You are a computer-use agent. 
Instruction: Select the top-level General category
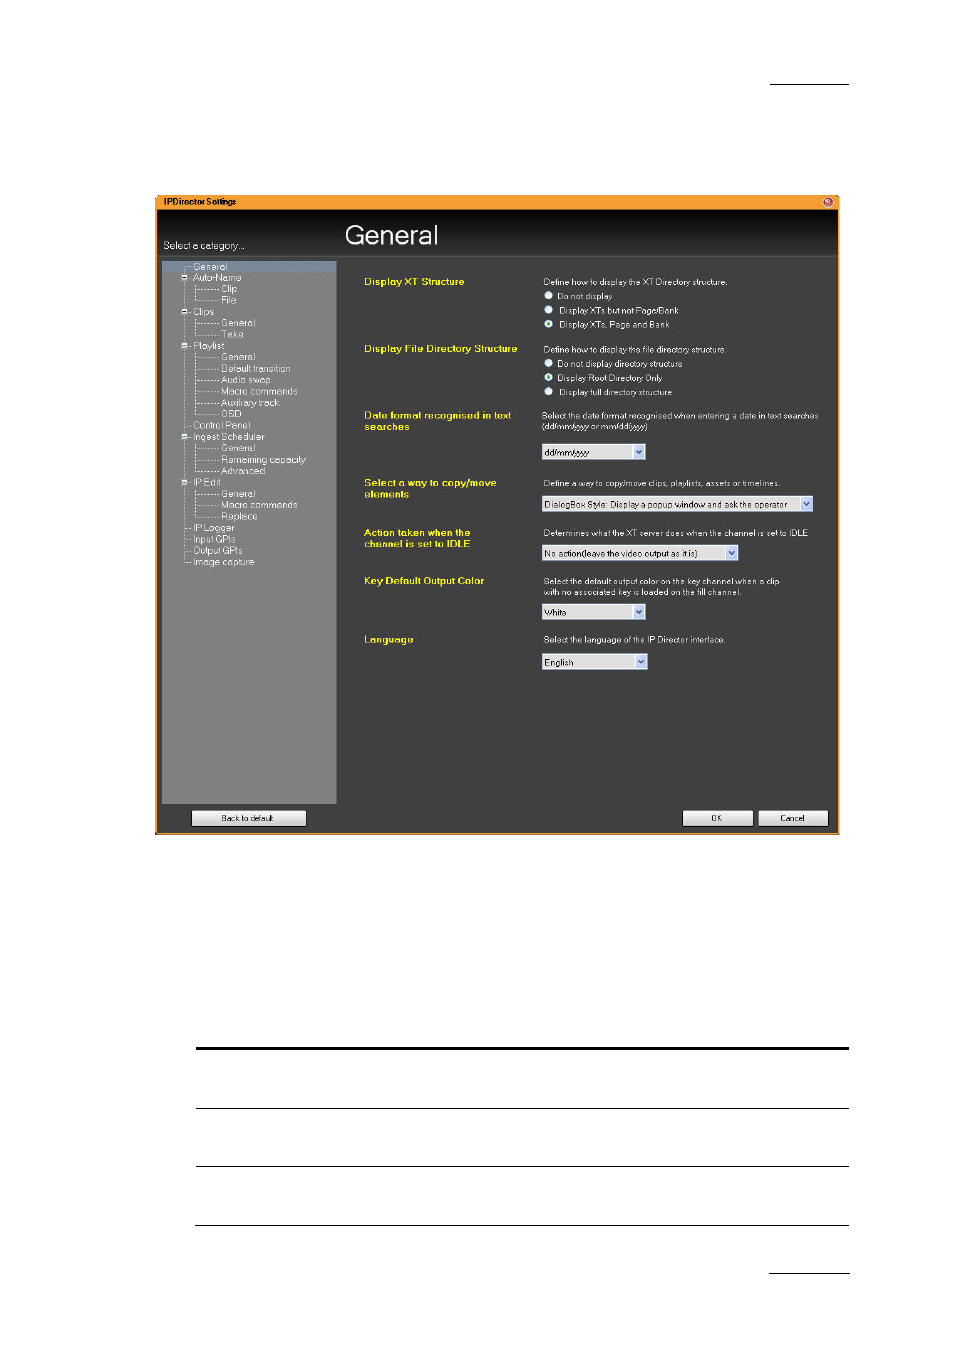click(211, 267)
